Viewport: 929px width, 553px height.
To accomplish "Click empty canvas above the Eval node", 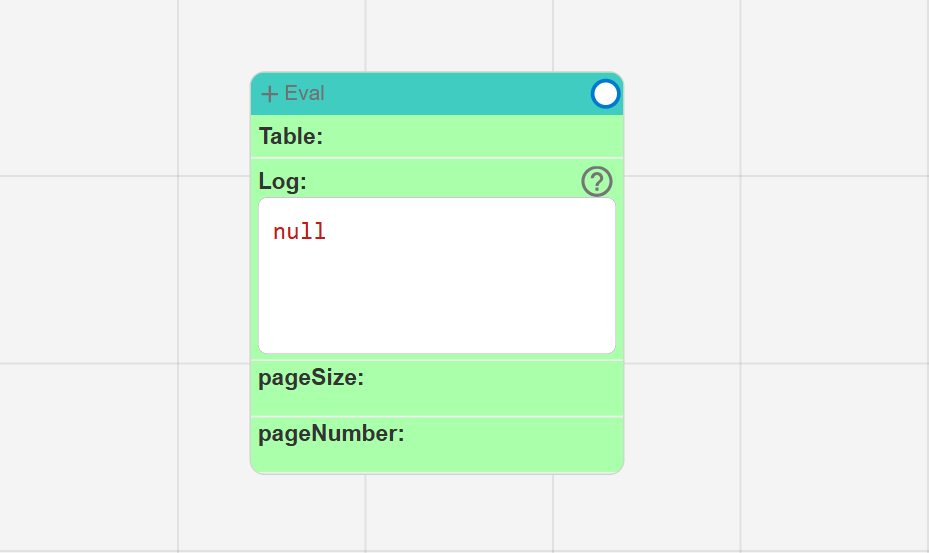I will coord(437,36).
